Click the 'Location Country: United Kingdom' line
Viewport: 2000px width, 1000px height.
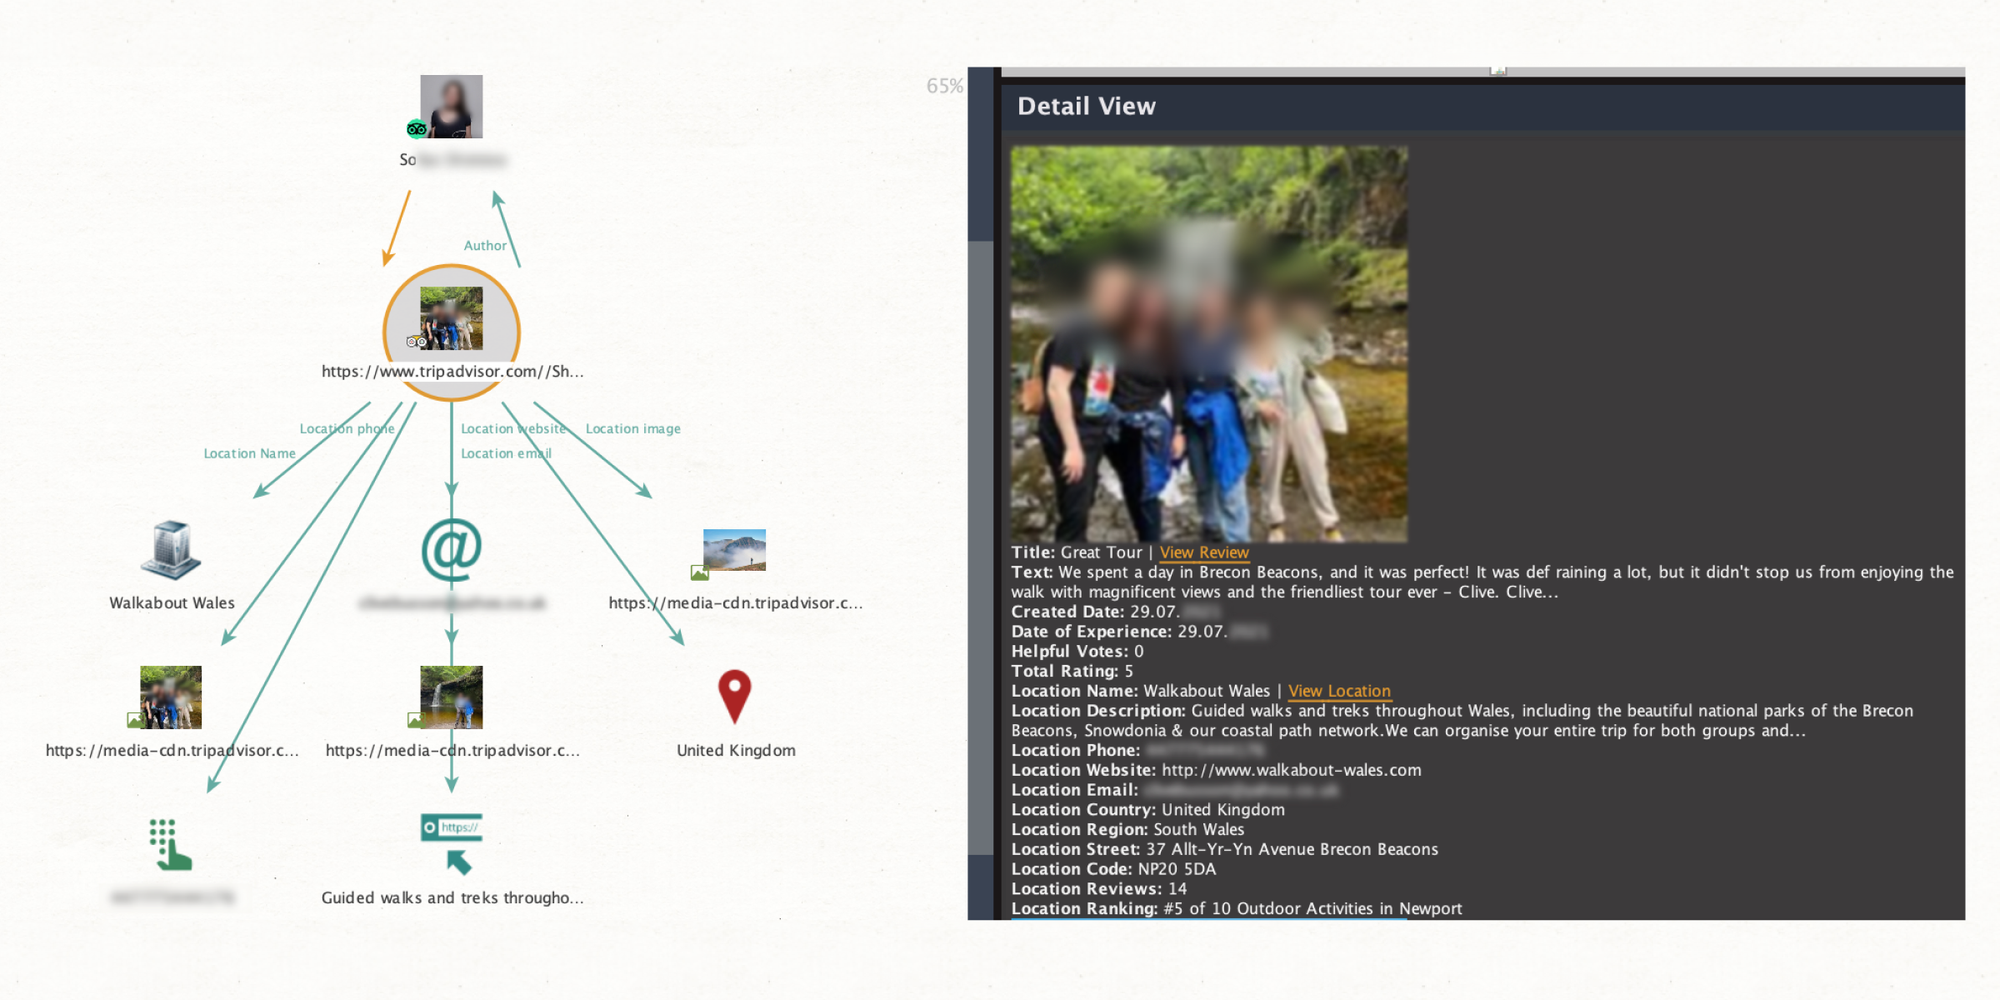coord(1148,810)
